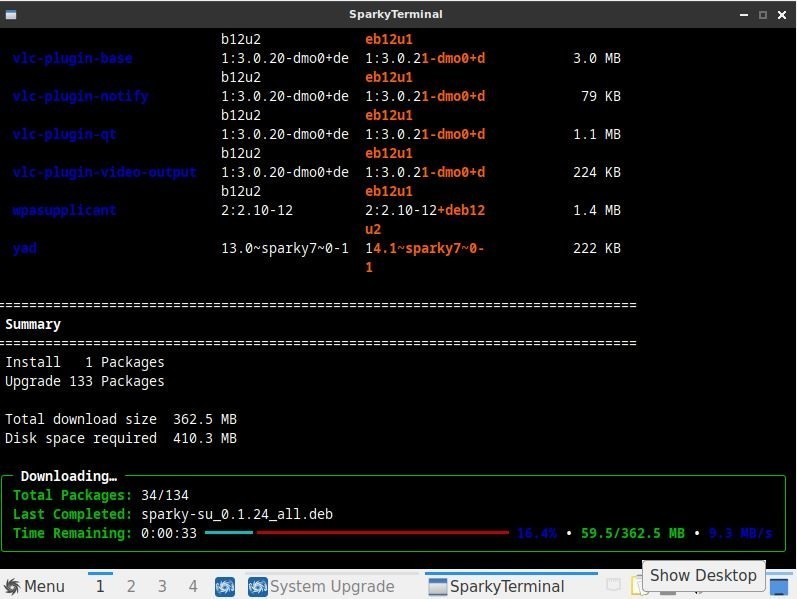Image resolution: width=797 pixels, height=599 pixels.
Task: Click the yad package name
Action: tap(25, 248)
